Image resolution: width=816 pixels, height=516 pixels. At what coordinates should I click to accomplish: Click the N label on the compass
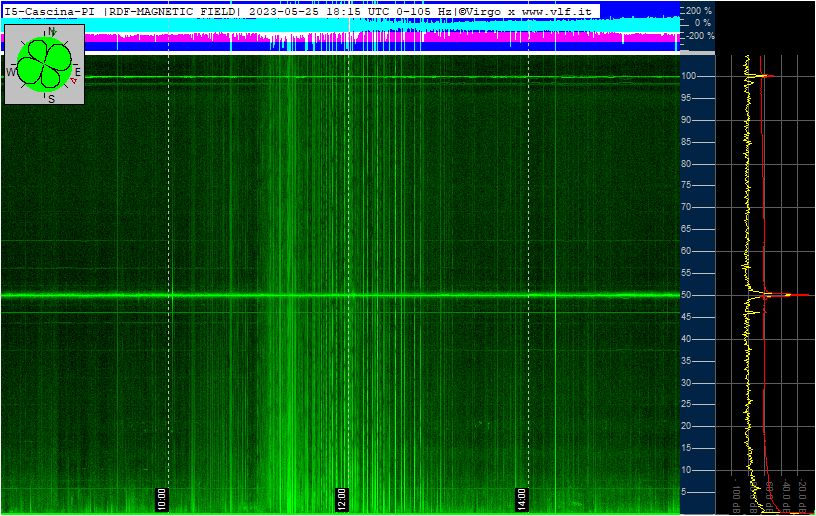point(52,31)
